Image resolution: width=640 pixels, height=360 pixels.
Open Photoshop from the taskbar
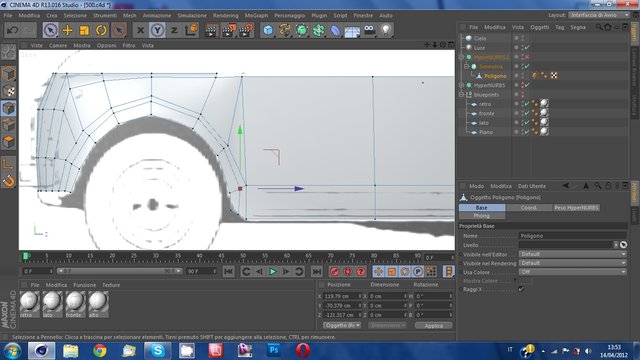click(x=273, y=351)
